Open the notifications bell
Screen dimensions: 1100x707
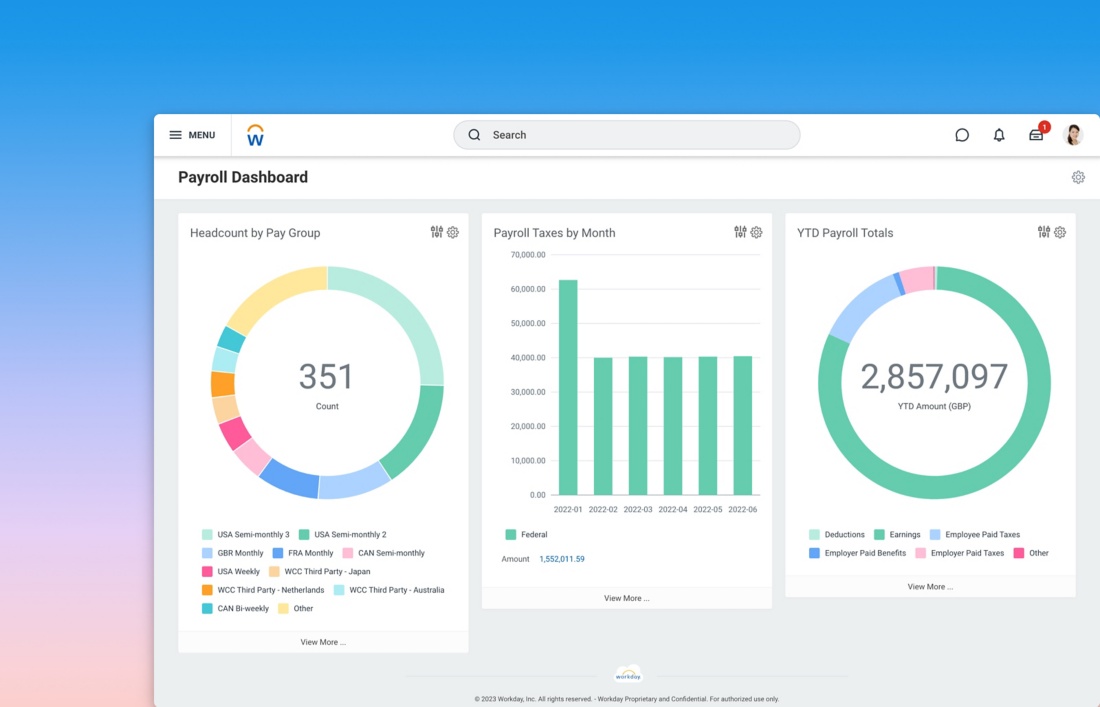[999, 135]
